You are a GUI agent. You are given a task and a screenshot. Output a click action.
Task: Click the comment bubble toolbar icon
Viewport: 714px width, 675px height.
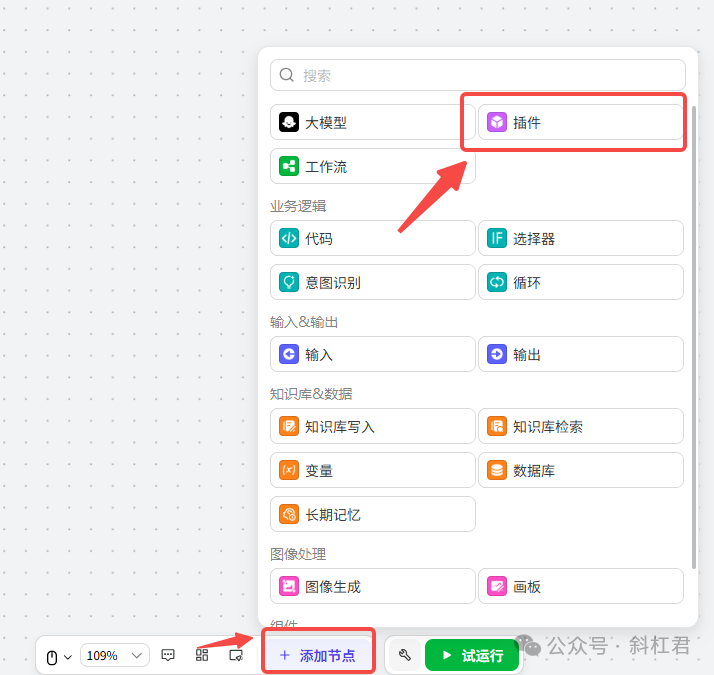[168, 655]
